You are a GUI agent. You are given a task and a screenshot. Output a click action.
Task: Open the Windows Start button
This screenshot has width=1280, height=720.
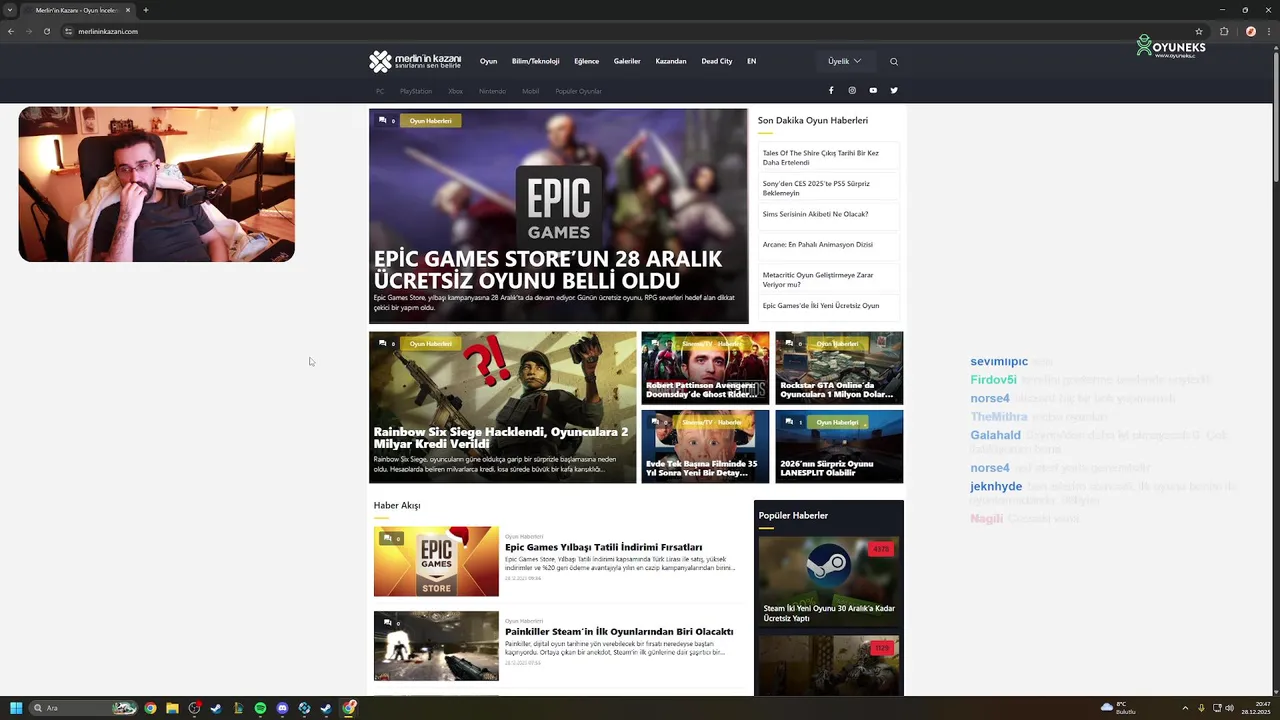point(16,708)
